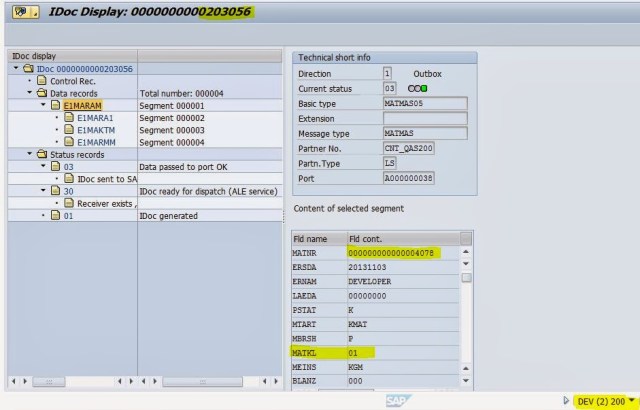Select 'Receiver exists' status entry

click(107, 204)
